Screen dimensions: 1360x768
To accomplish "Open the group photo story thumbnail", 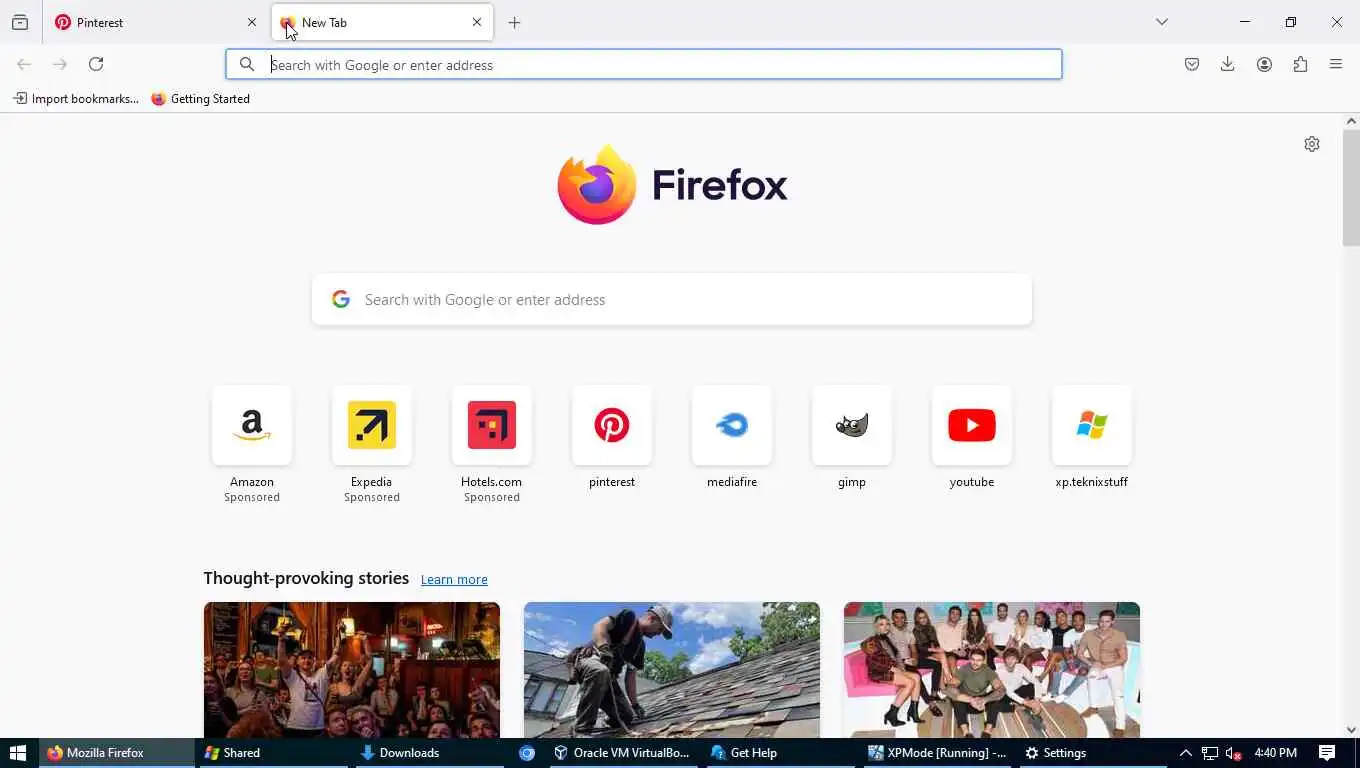I will click(992, 670).
